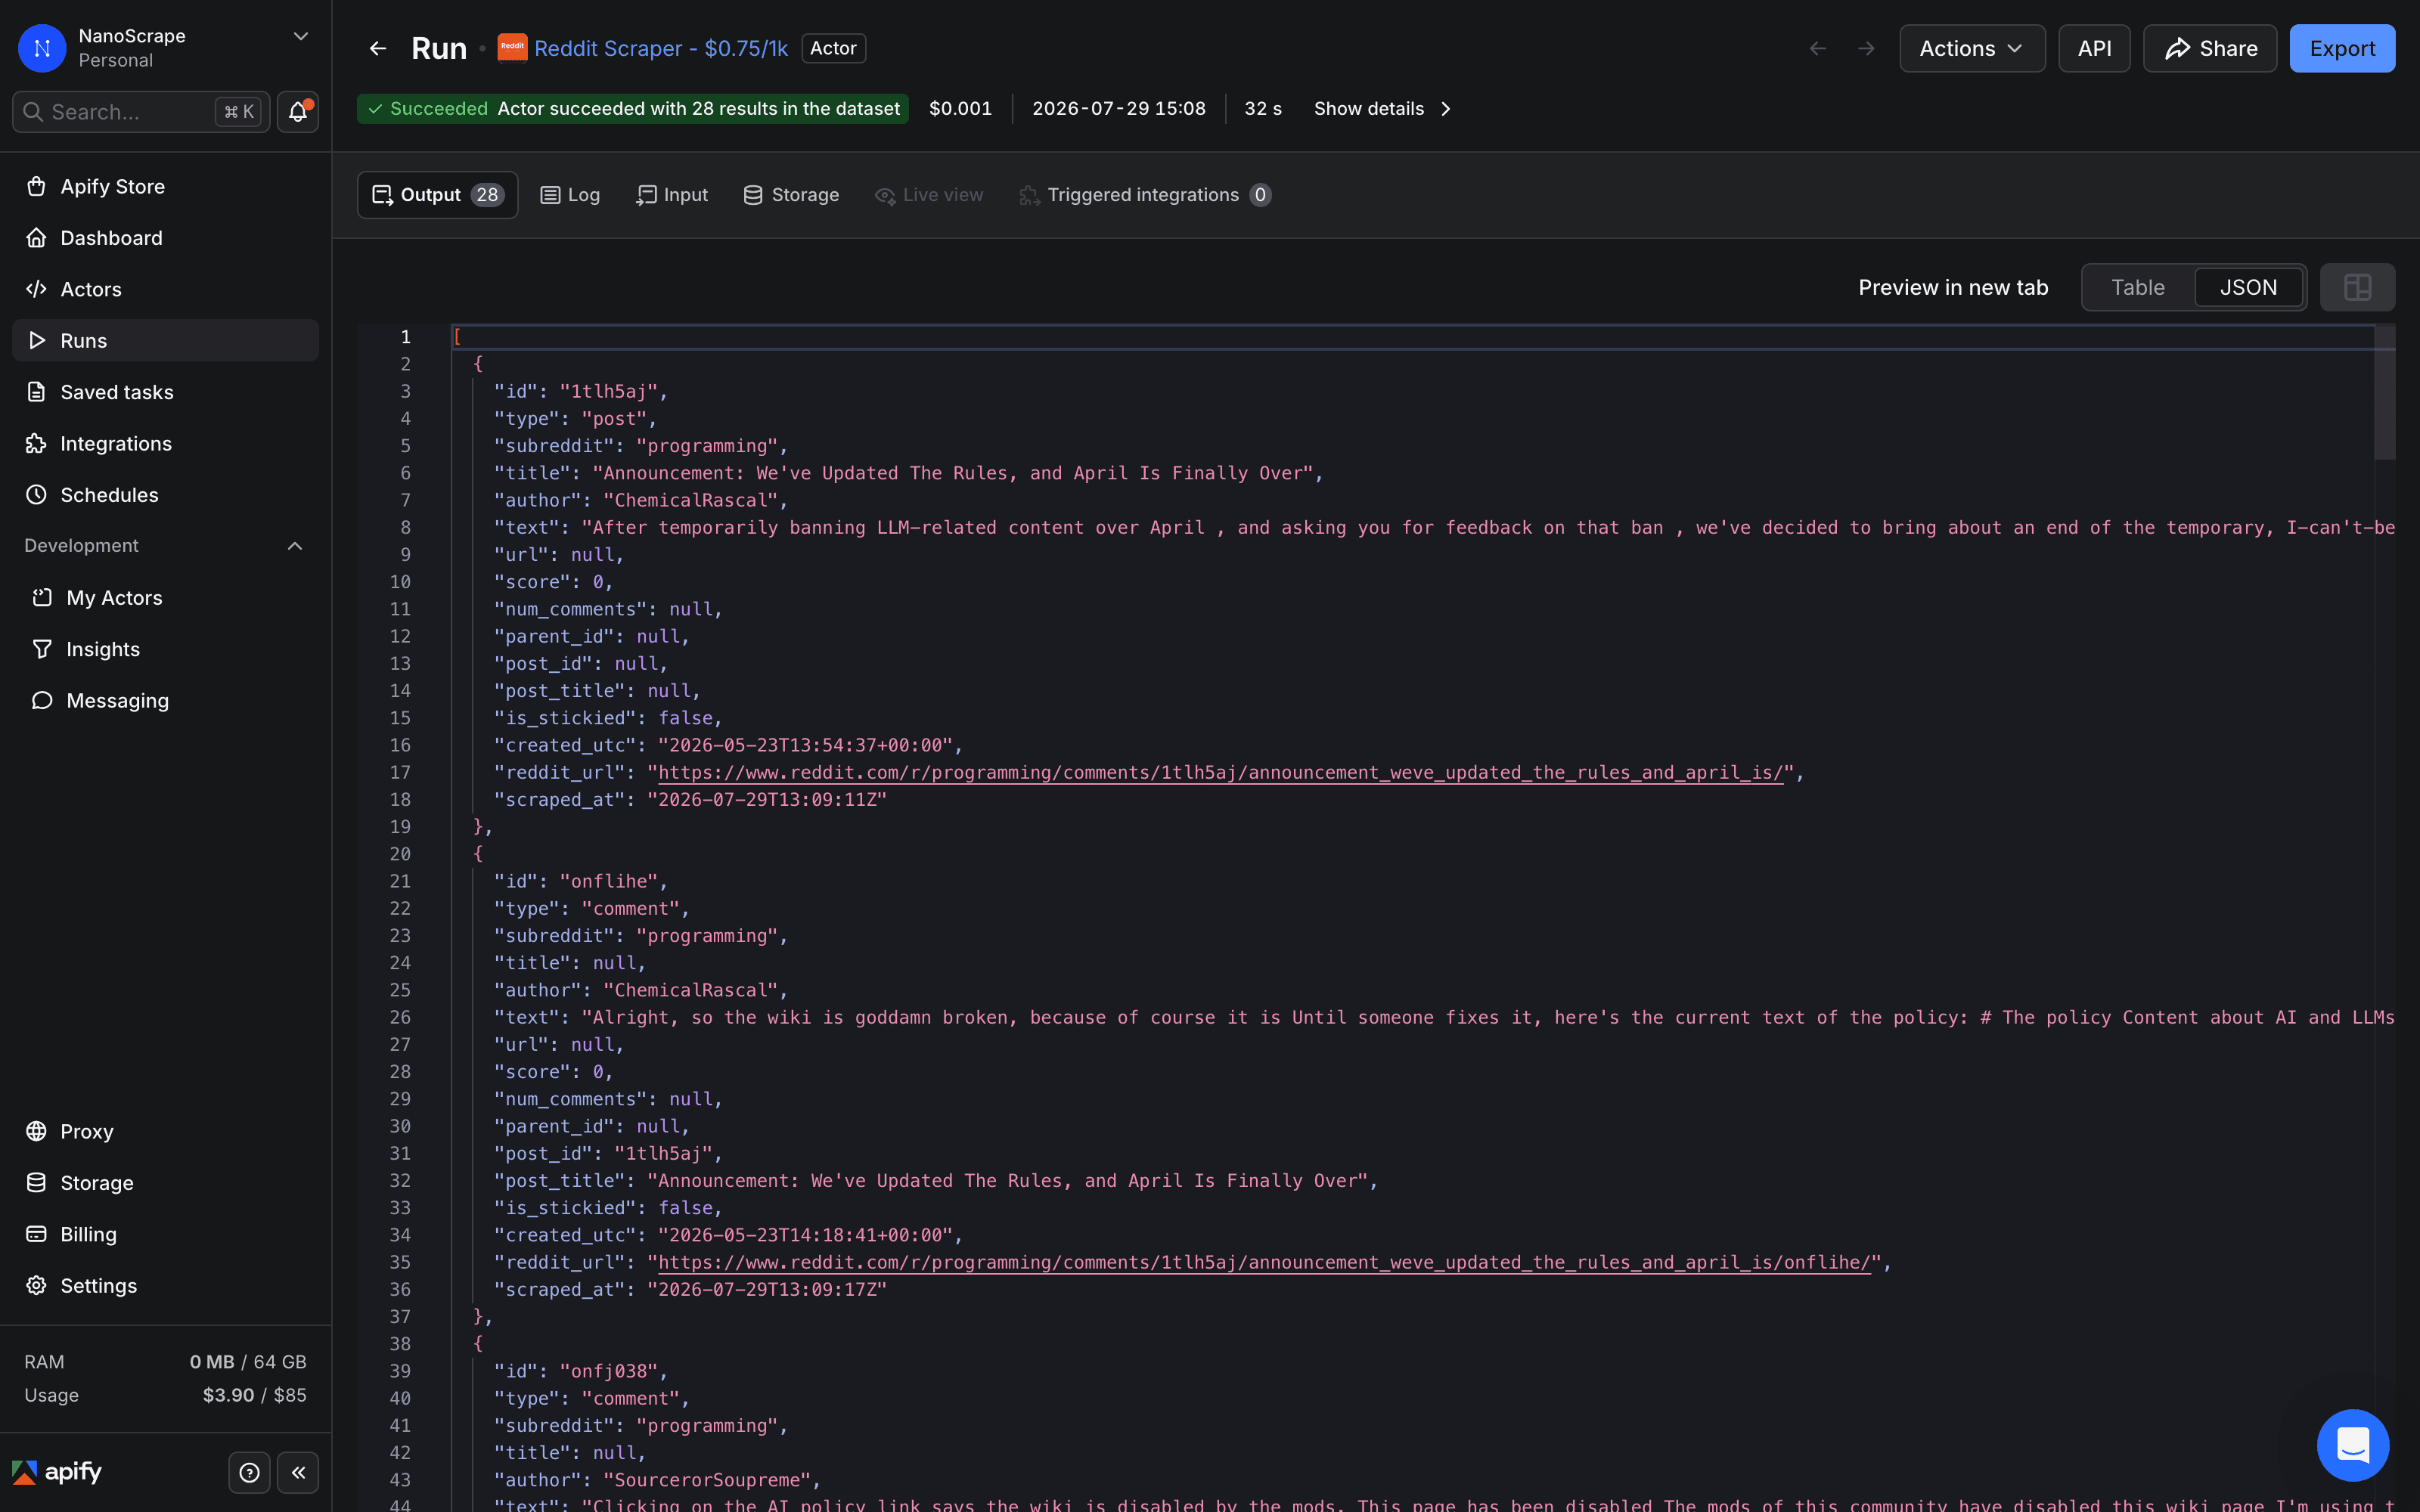Open the onflihe comment reddit_url link
Viewport: 2420px width, 1512px height.
tap(1264, 1262)
